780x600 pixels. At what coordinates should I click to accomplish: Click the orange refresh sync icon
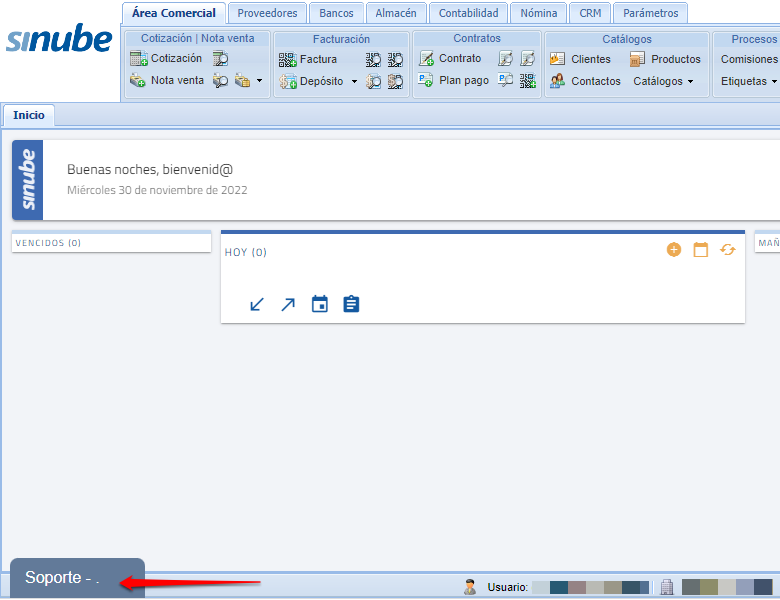coord(728,250)
